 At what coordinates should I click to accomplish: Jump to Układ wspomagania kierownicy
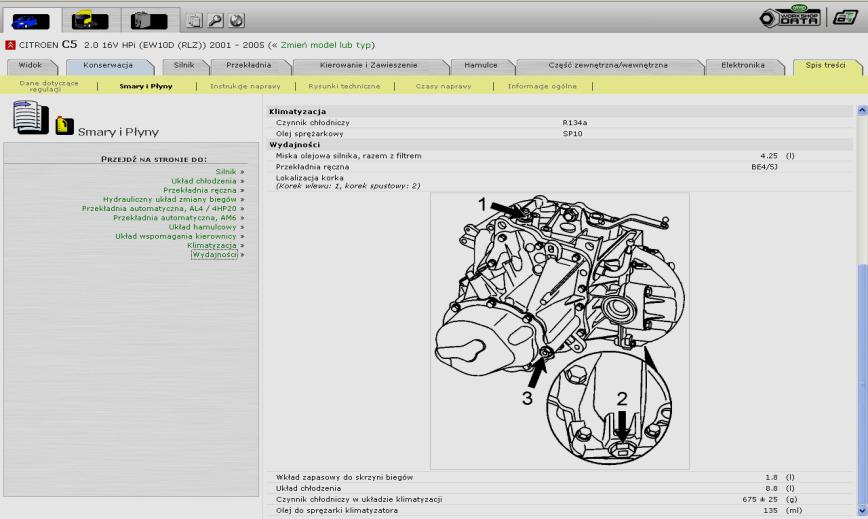tap(176, 236)
